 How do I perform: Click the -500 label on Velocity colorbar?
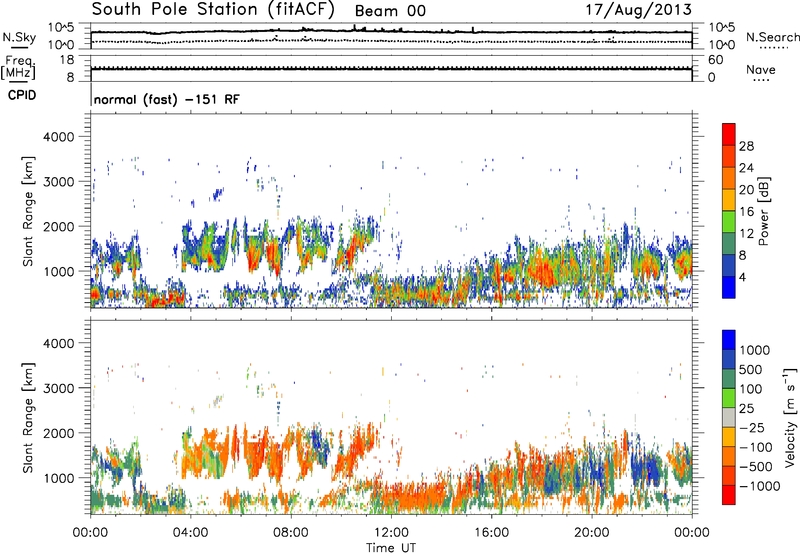[756, 467]
